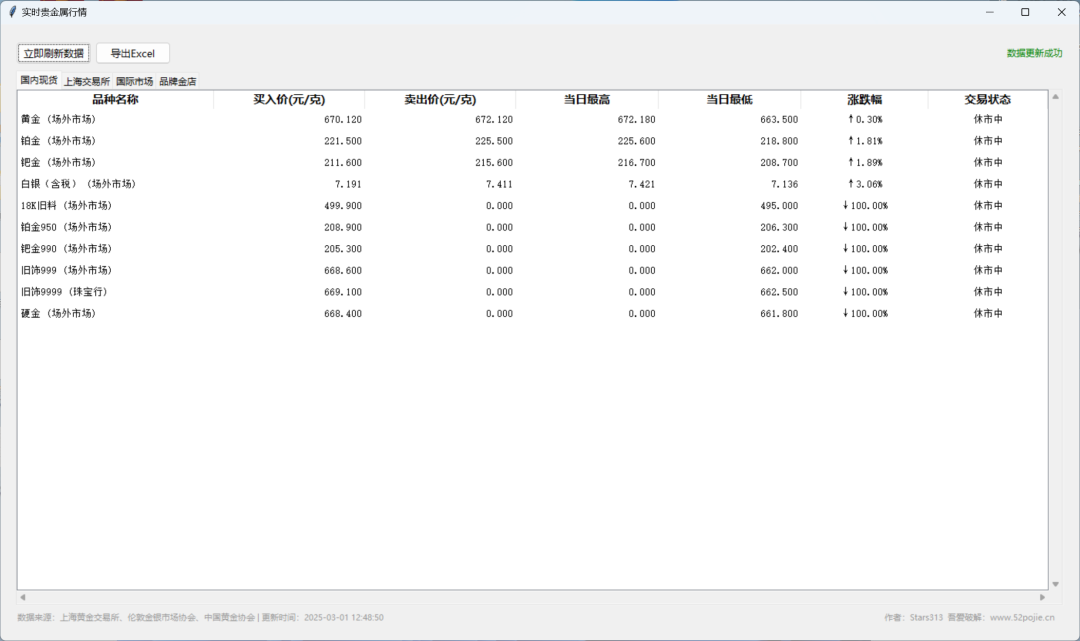This screenshot has width=1080, height=641.
Task: Click the 当日最低 column header
Action: 729,100
